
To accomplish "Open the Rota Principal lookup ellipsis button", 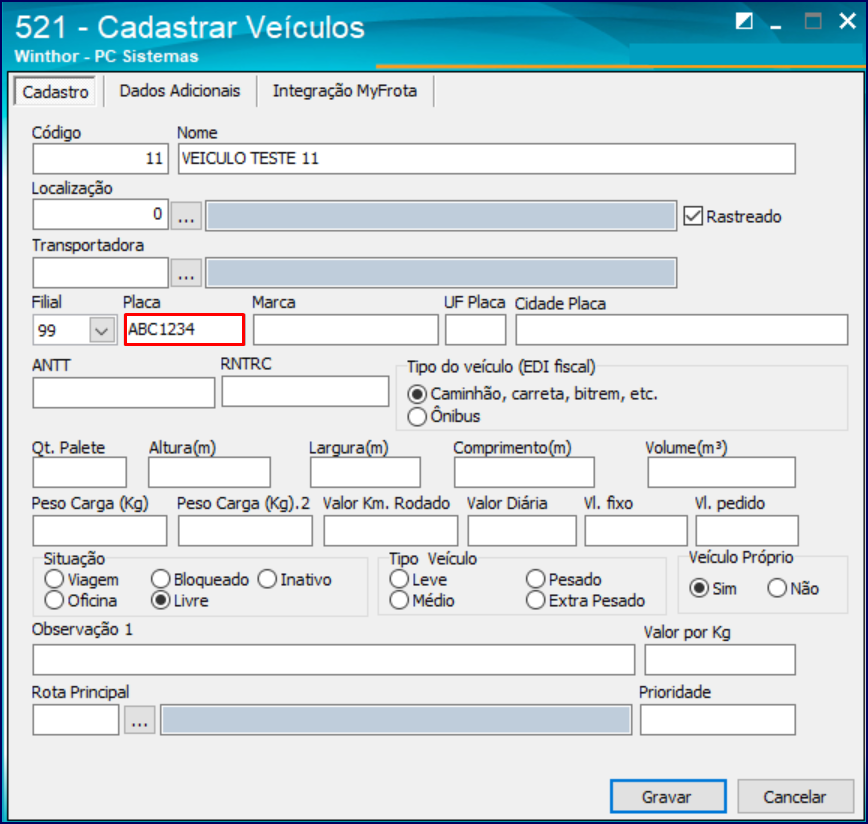I will [x=140, y=719].
